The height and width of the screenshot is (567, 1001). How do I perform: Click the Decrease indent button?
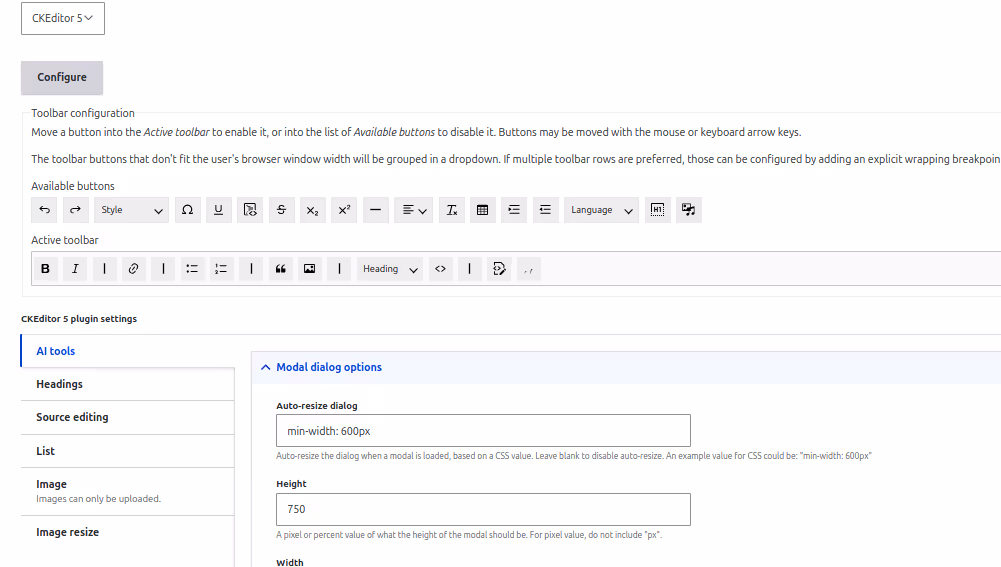(545, 209)
